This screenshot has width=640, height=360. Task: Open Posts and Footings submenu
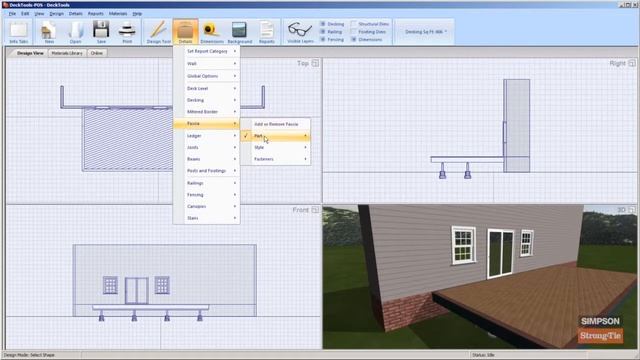point(207,171)
